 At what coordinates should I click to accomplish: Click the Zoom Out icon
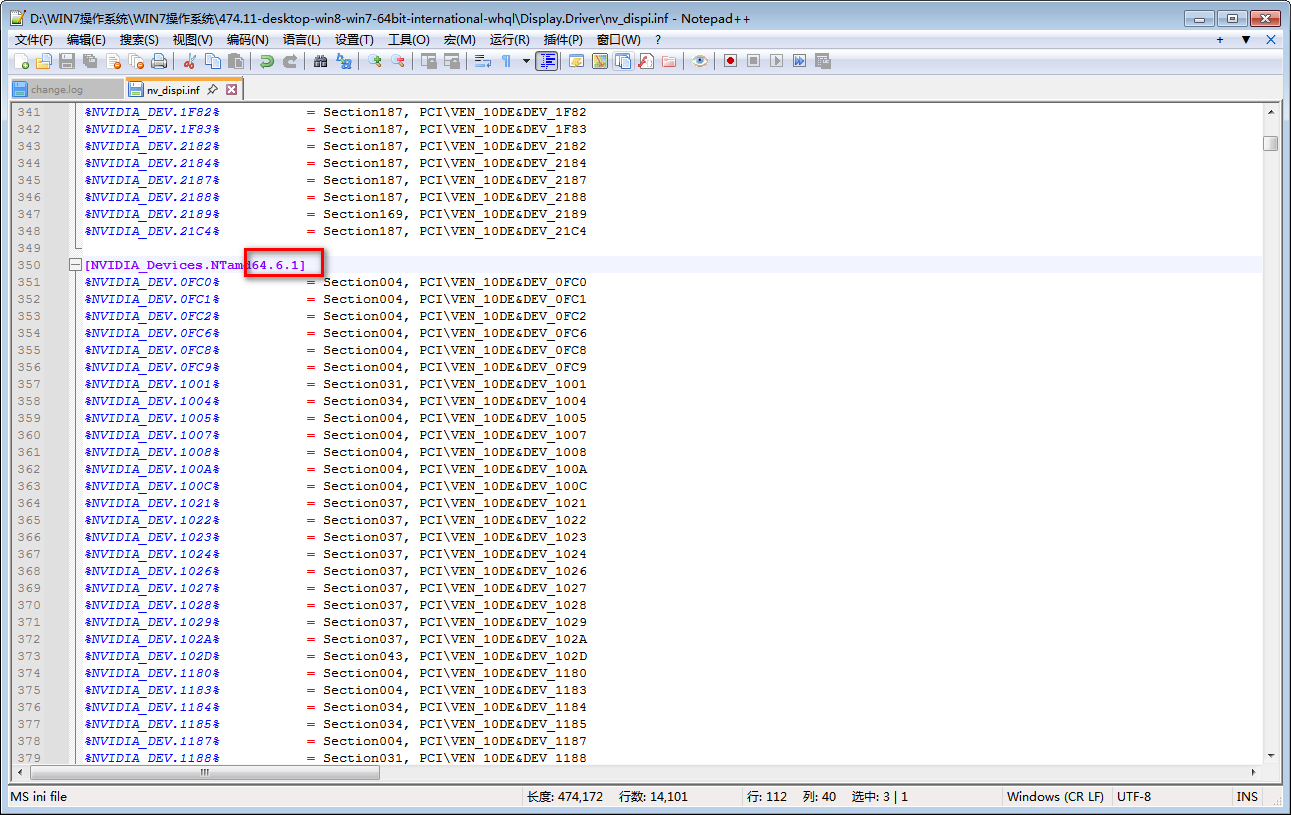pyautogui.click(x=398, y=61)
